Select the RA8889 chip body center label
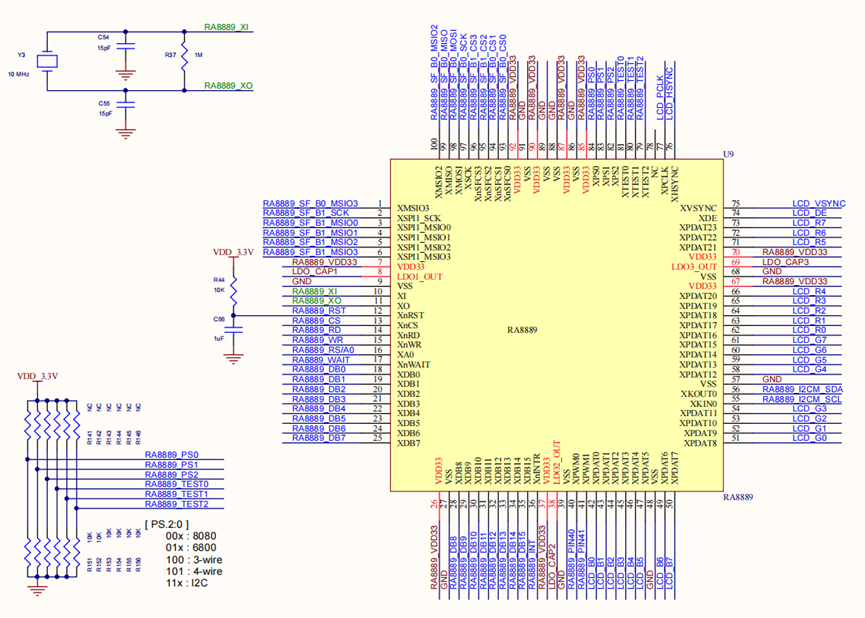865x618 pixels. click(x=522, y=330)
